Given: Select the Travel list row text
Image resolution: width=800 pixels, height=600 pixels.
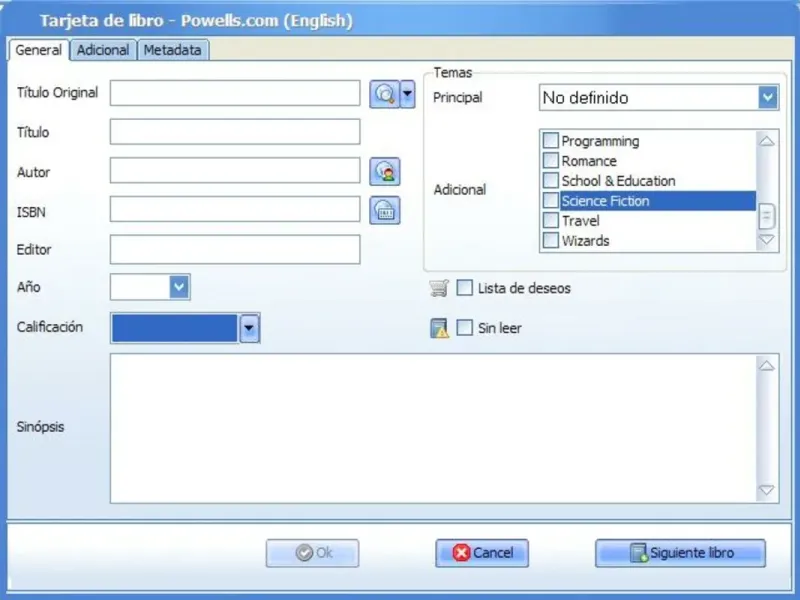Looking at the screenshot, I should pyautogui.click(x=581, y=221).
